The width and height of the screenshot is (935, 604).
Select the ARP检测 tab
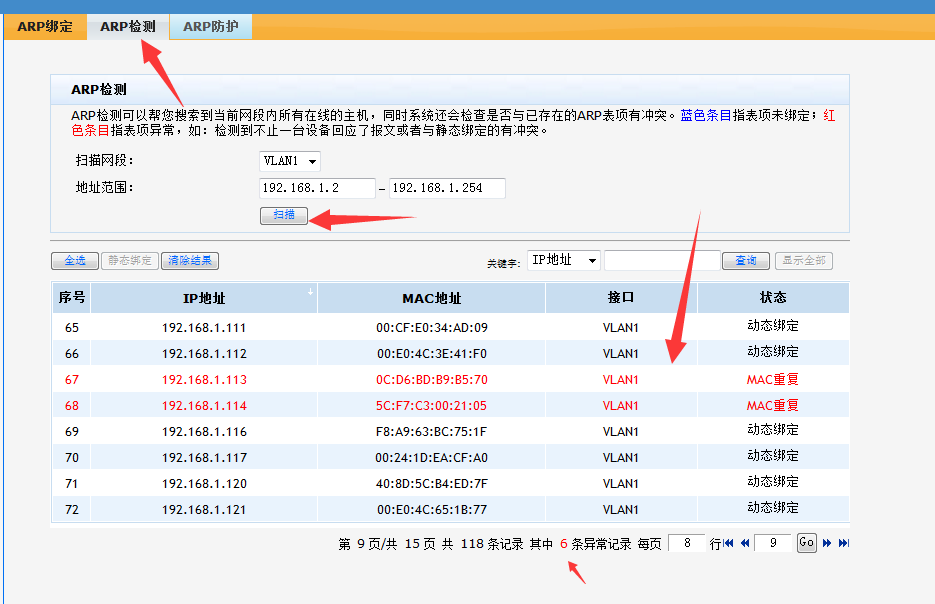pyautogui.click(x=127, y=27)
